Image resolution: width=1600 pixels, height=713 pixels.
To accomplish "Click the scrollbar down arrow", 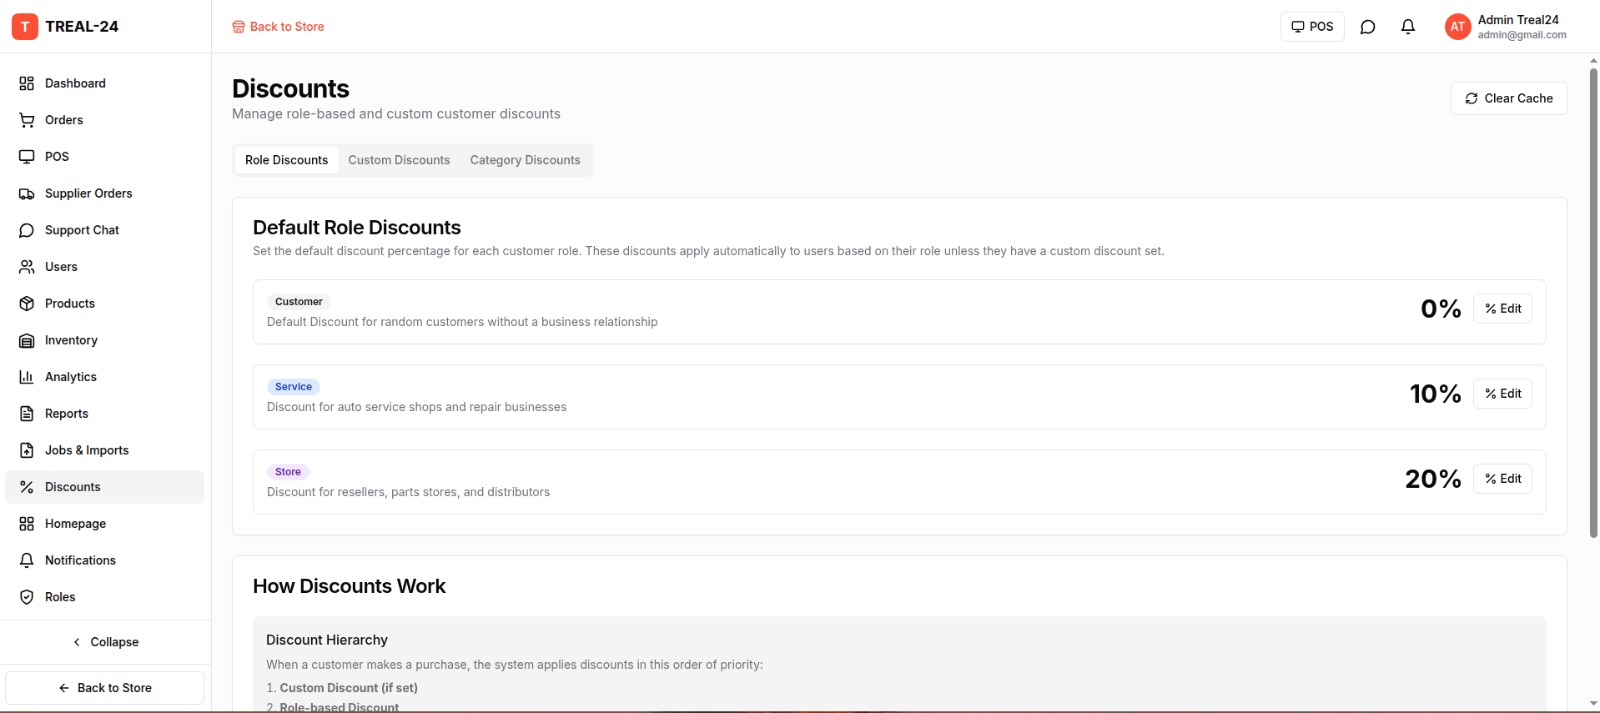I will click(1594, 704).
